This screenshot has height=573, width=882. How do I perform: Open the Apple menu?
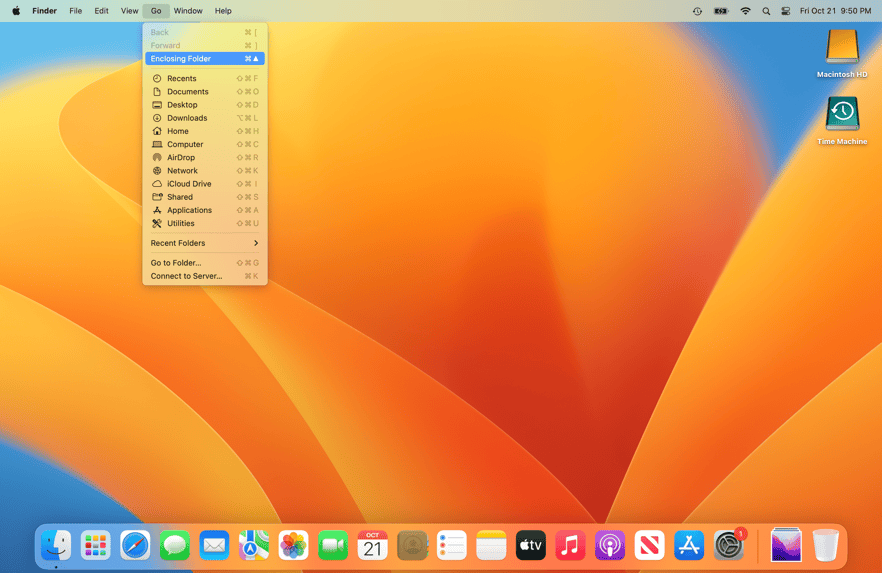tap(16, 11)
